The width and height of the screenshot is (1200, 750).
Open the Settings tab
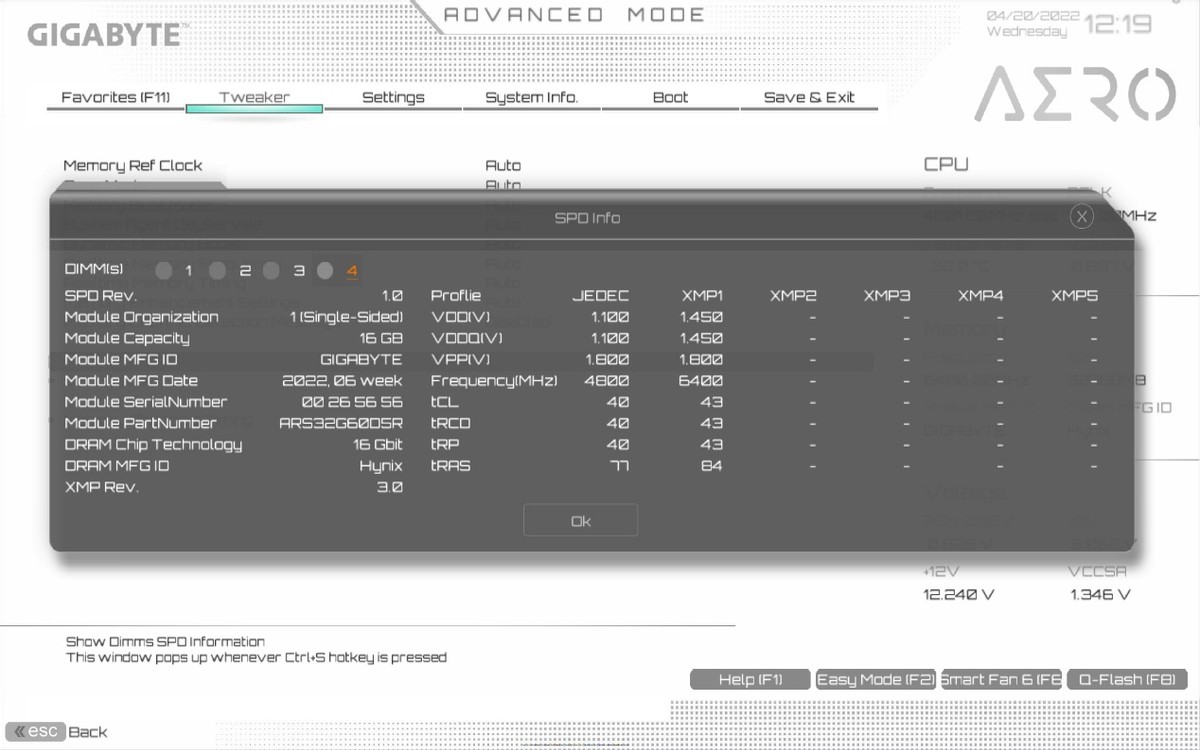[x=393, y=97]
